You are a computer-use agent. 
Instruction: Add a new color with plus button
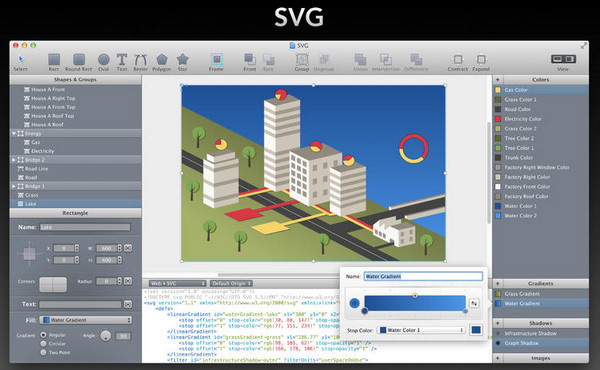(497, 80)
